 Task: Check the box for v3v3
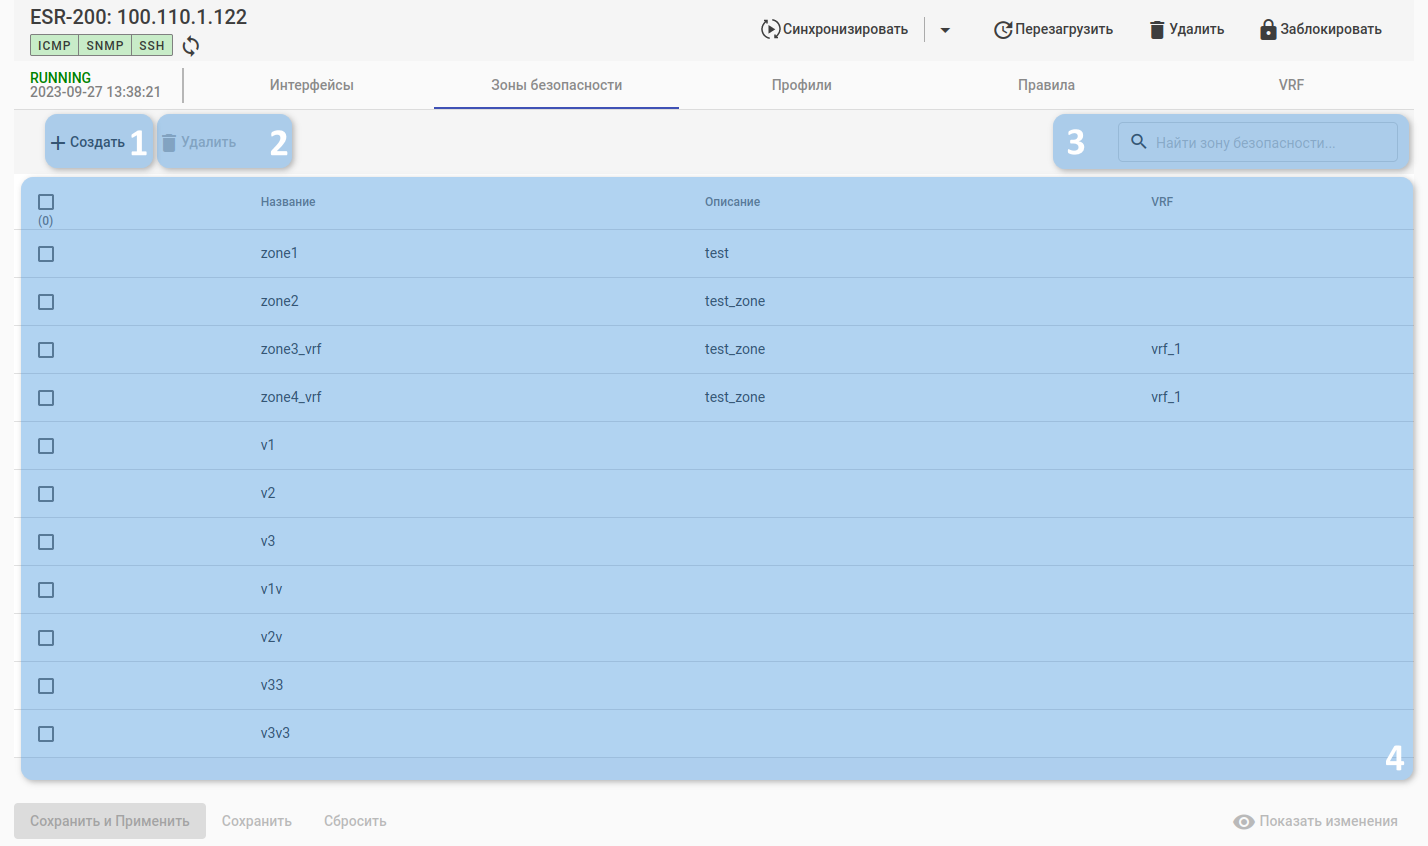point(46,734)
